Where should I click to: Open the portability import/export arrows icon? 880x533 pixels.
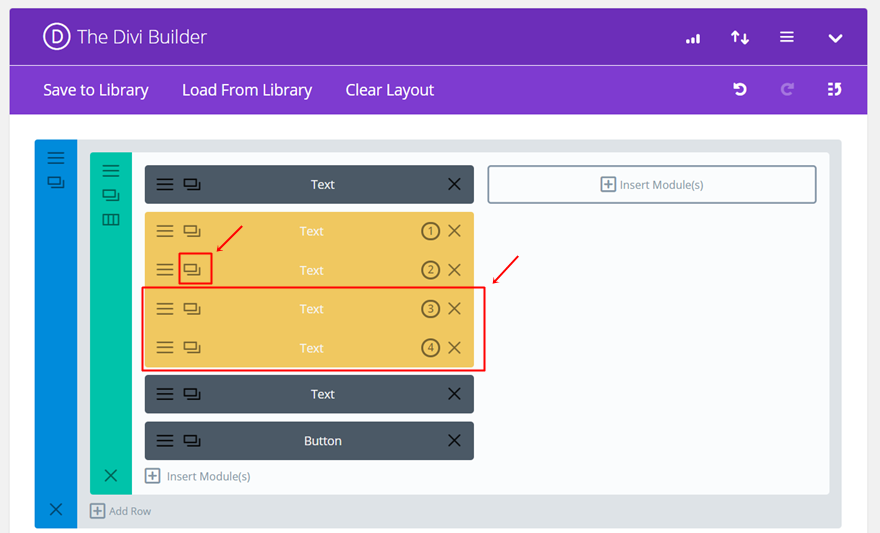[x=740, y=38]
